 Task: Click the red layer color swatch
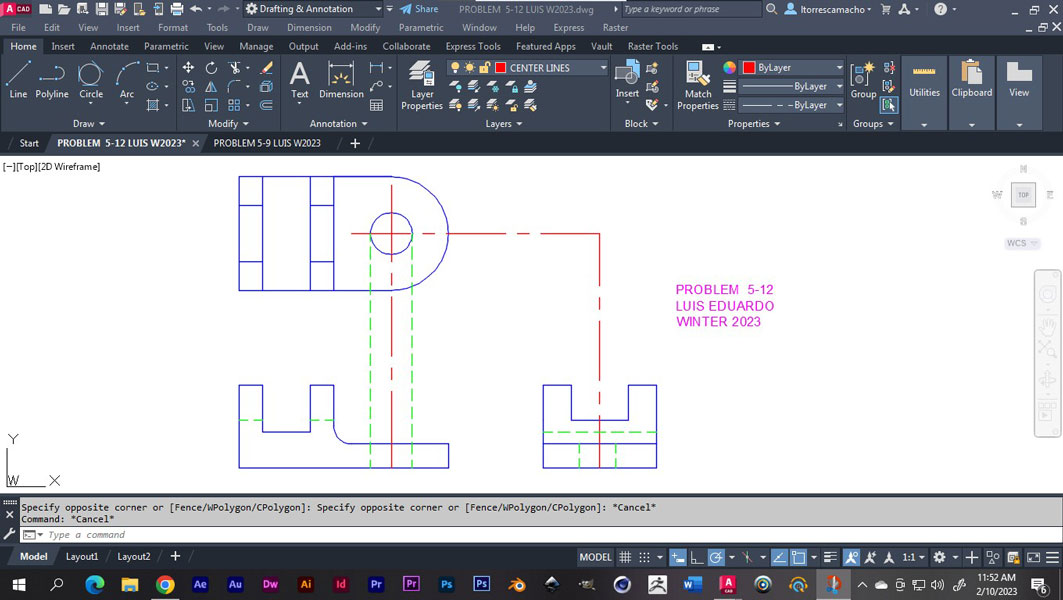coord(502,68)
